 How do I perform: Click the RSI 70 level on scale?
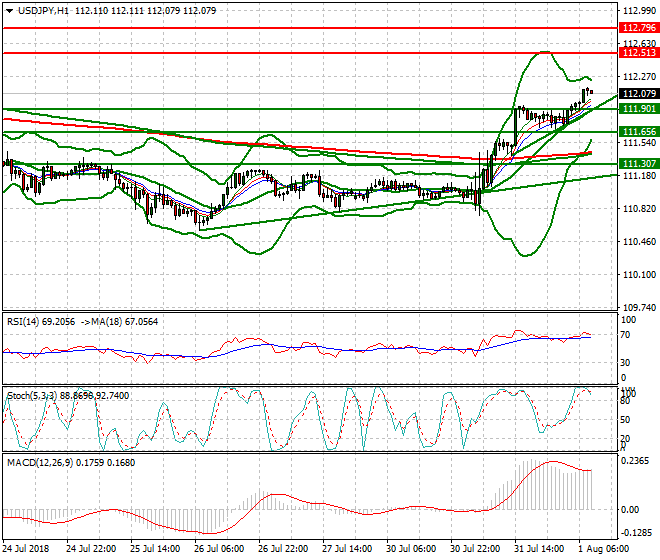pyautogui.click(x=627, y=335)
